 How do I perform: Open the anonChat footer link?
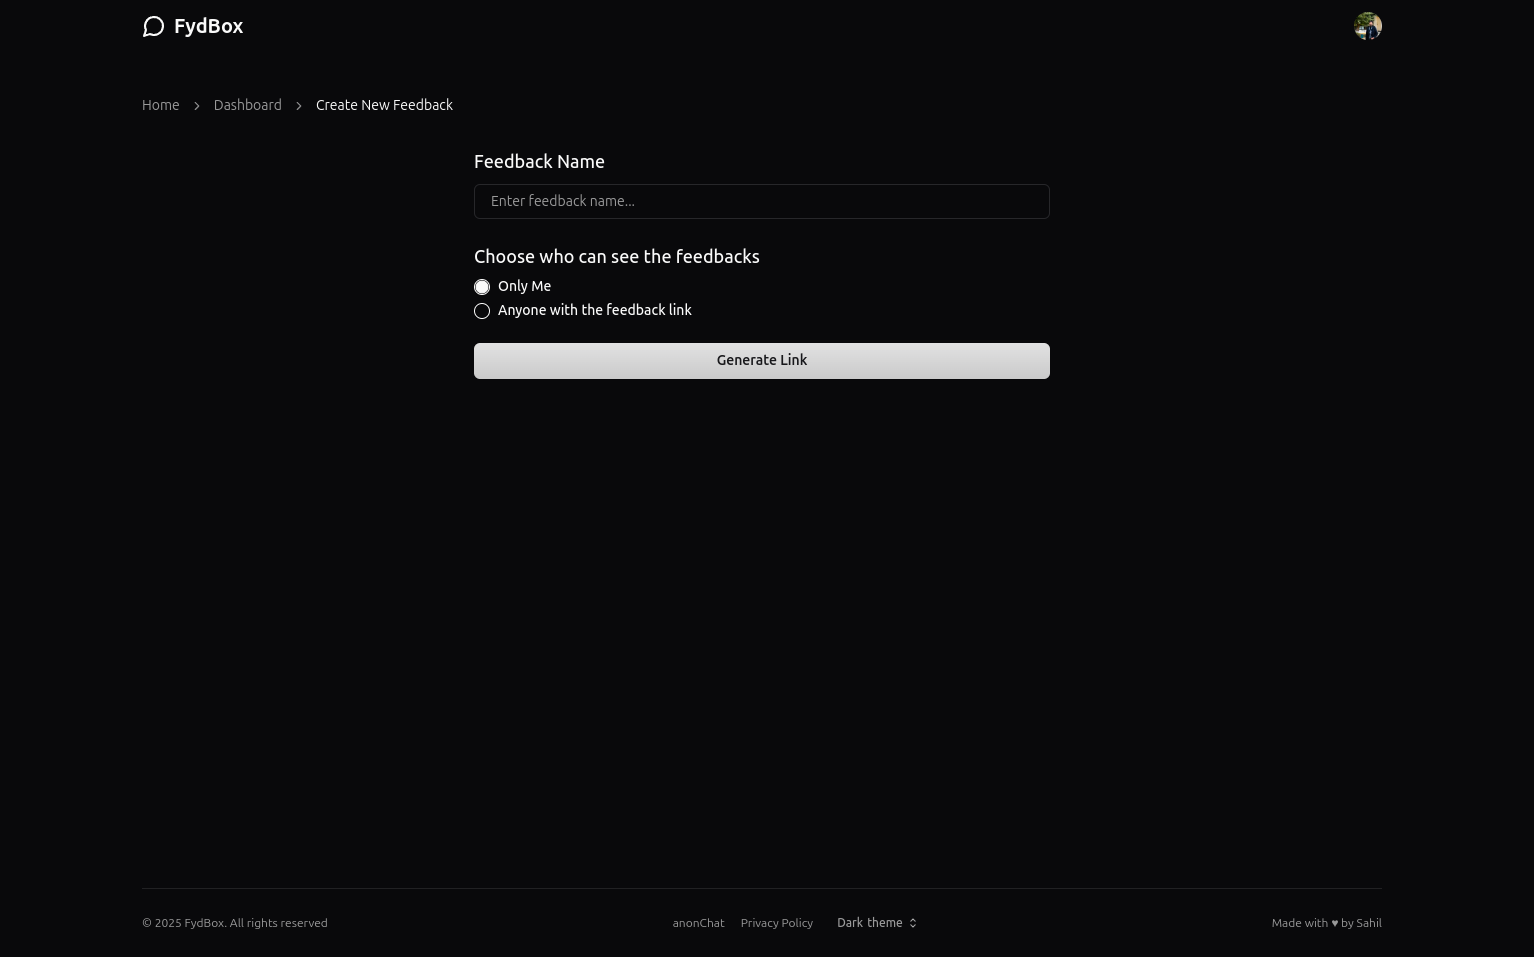(x=698, y=923)
